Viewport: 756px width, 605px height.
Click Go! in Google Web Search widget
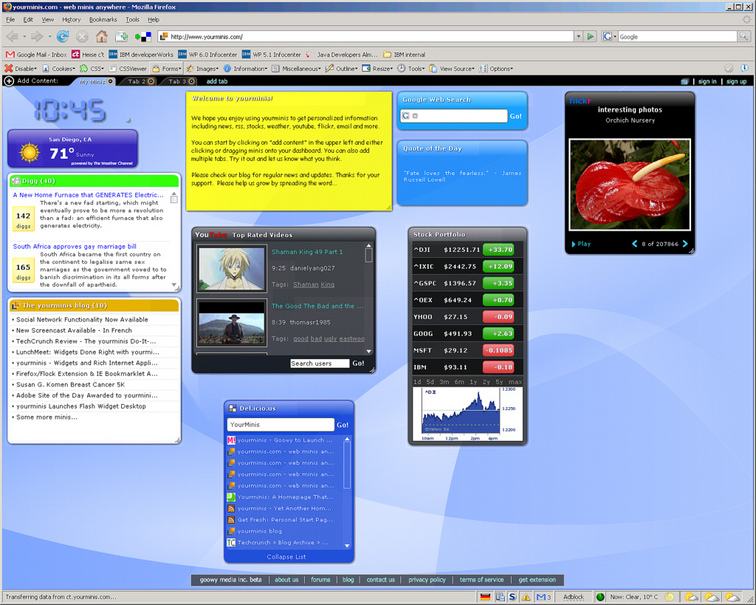[515, 116]
